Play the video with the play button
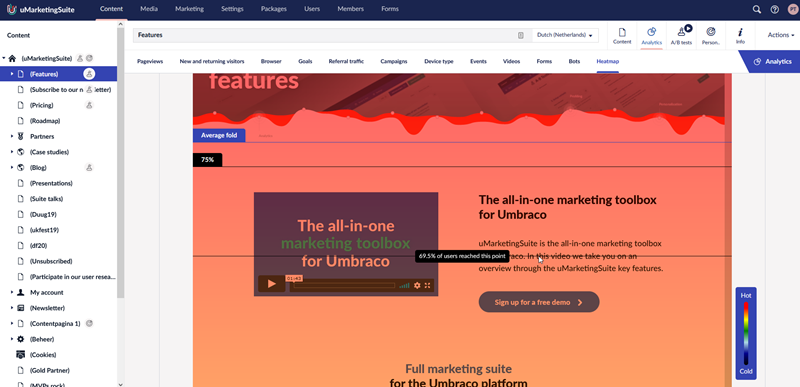This screenshot has width=800, height=387. [x=271, y=284]
